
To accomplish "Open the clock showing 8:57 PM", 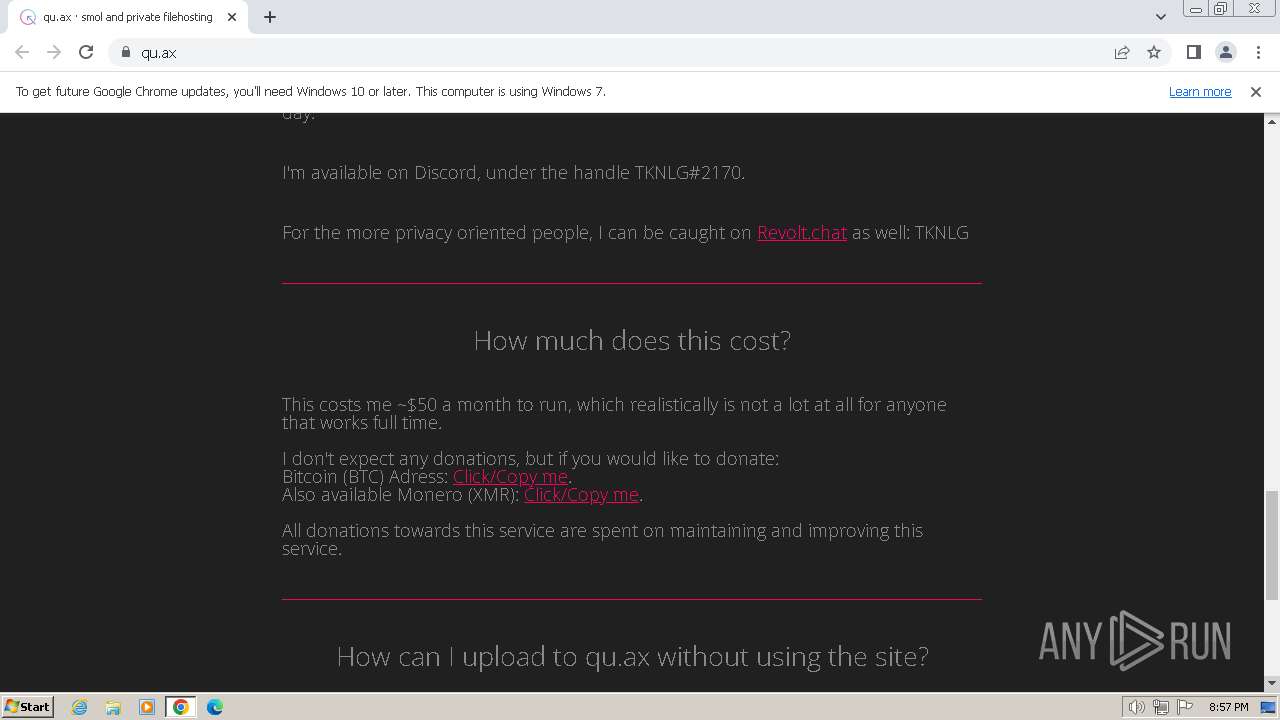I will [1228, 707].
